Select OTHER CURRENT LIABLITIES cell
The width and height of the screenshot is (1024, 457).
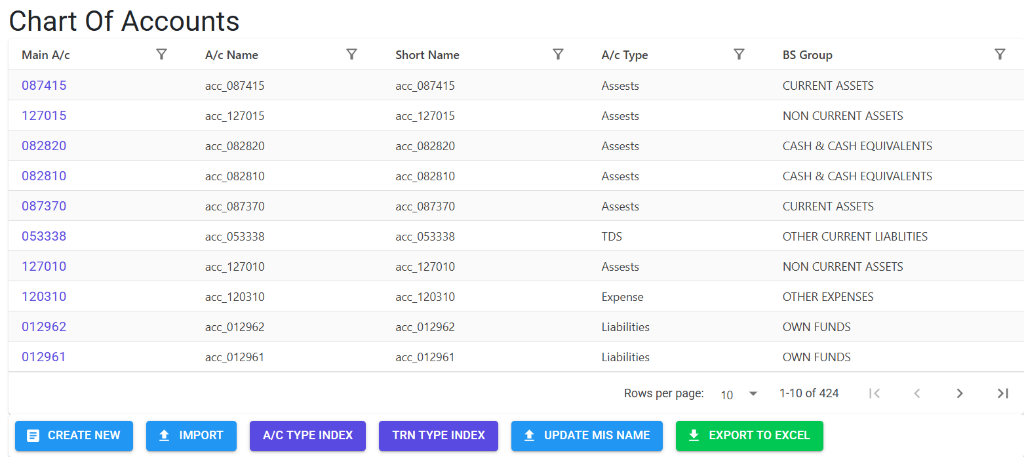(855, 236)
